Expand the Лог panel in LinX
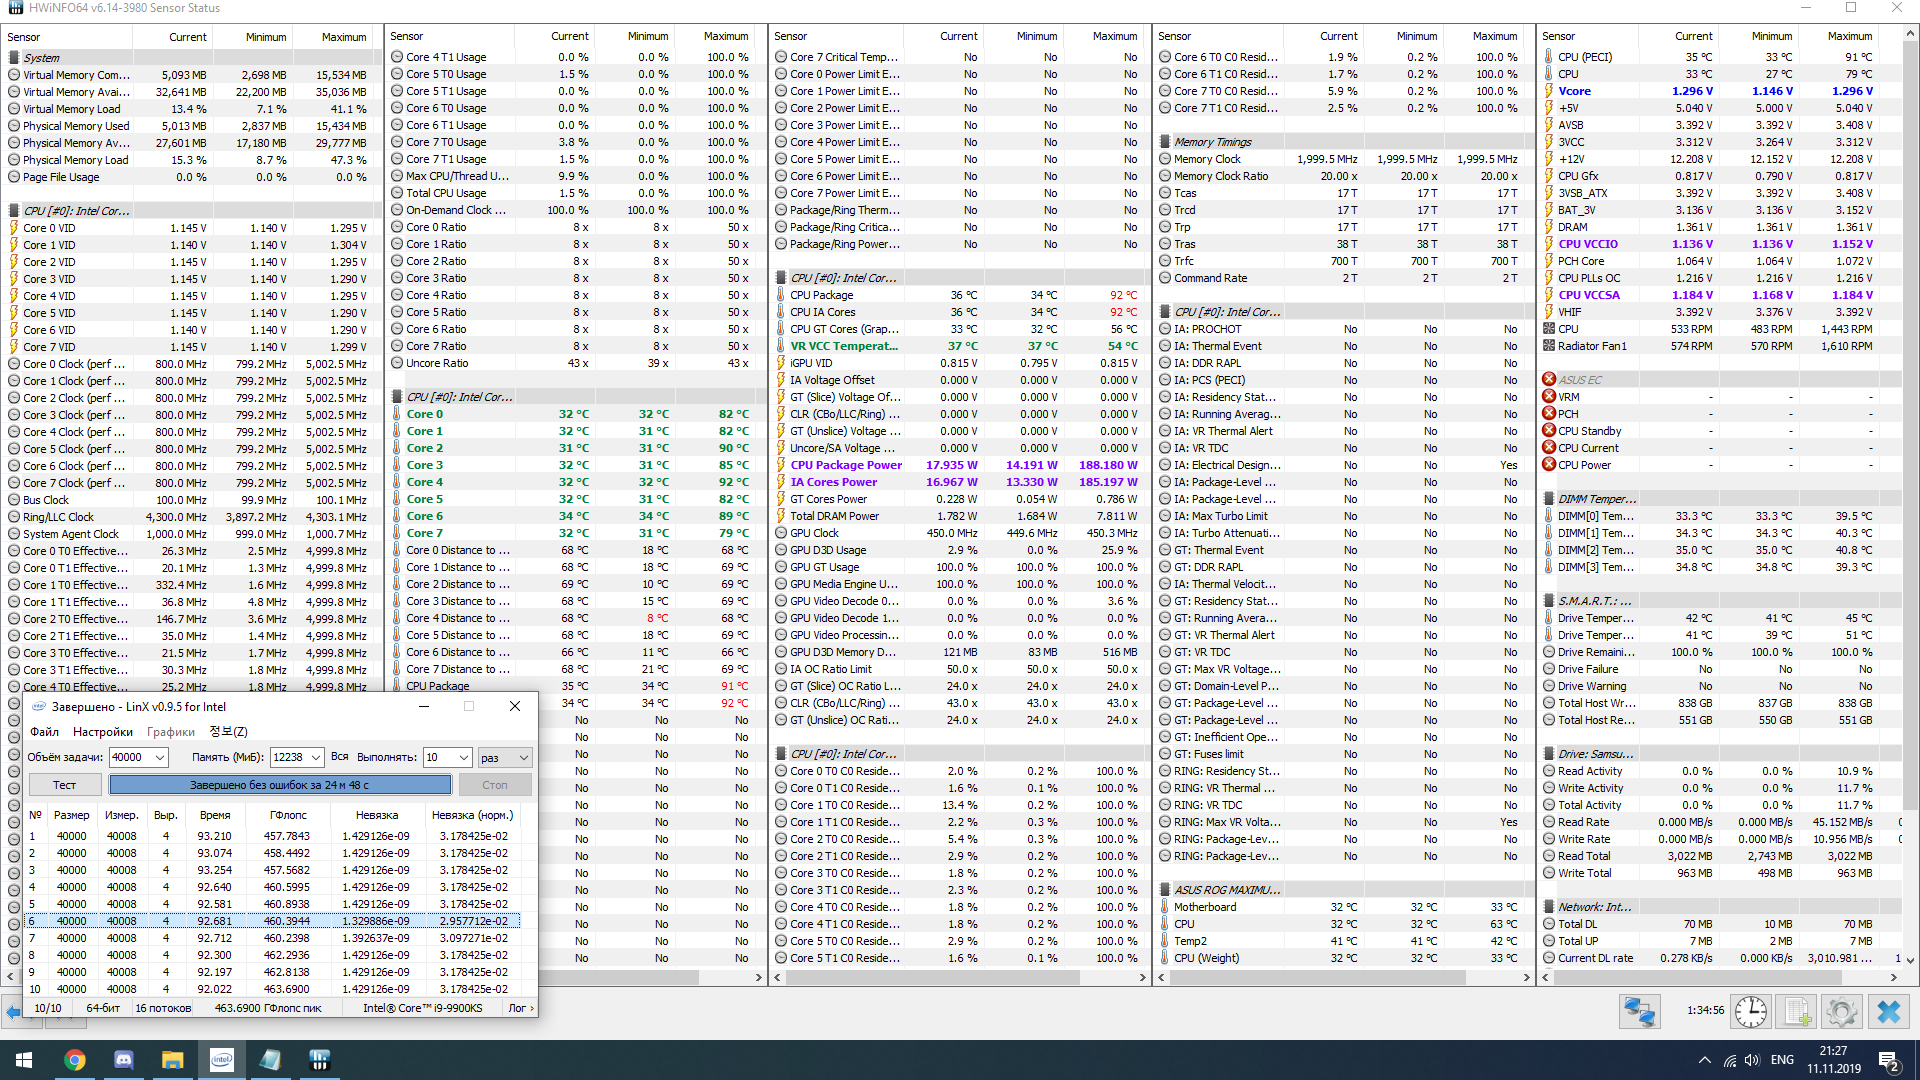Viewport: 1920px width, 1080px height. click(x=521, y=1008)
